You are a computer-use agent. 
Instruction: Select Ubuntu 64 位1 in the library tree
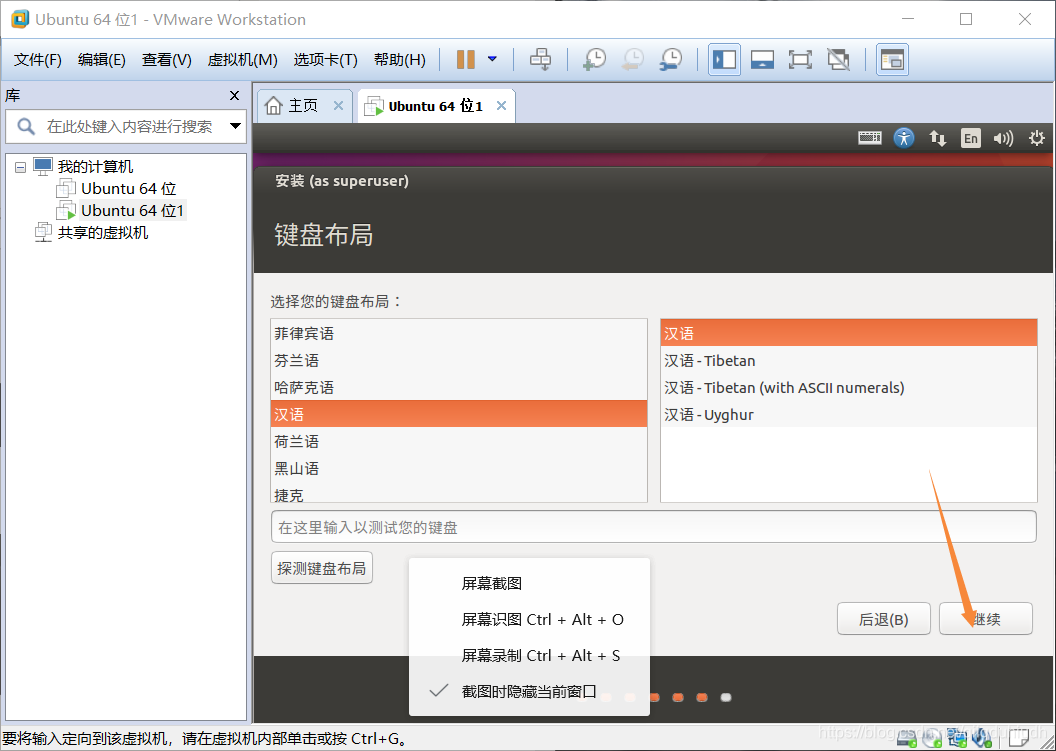[x=133, y=211]
